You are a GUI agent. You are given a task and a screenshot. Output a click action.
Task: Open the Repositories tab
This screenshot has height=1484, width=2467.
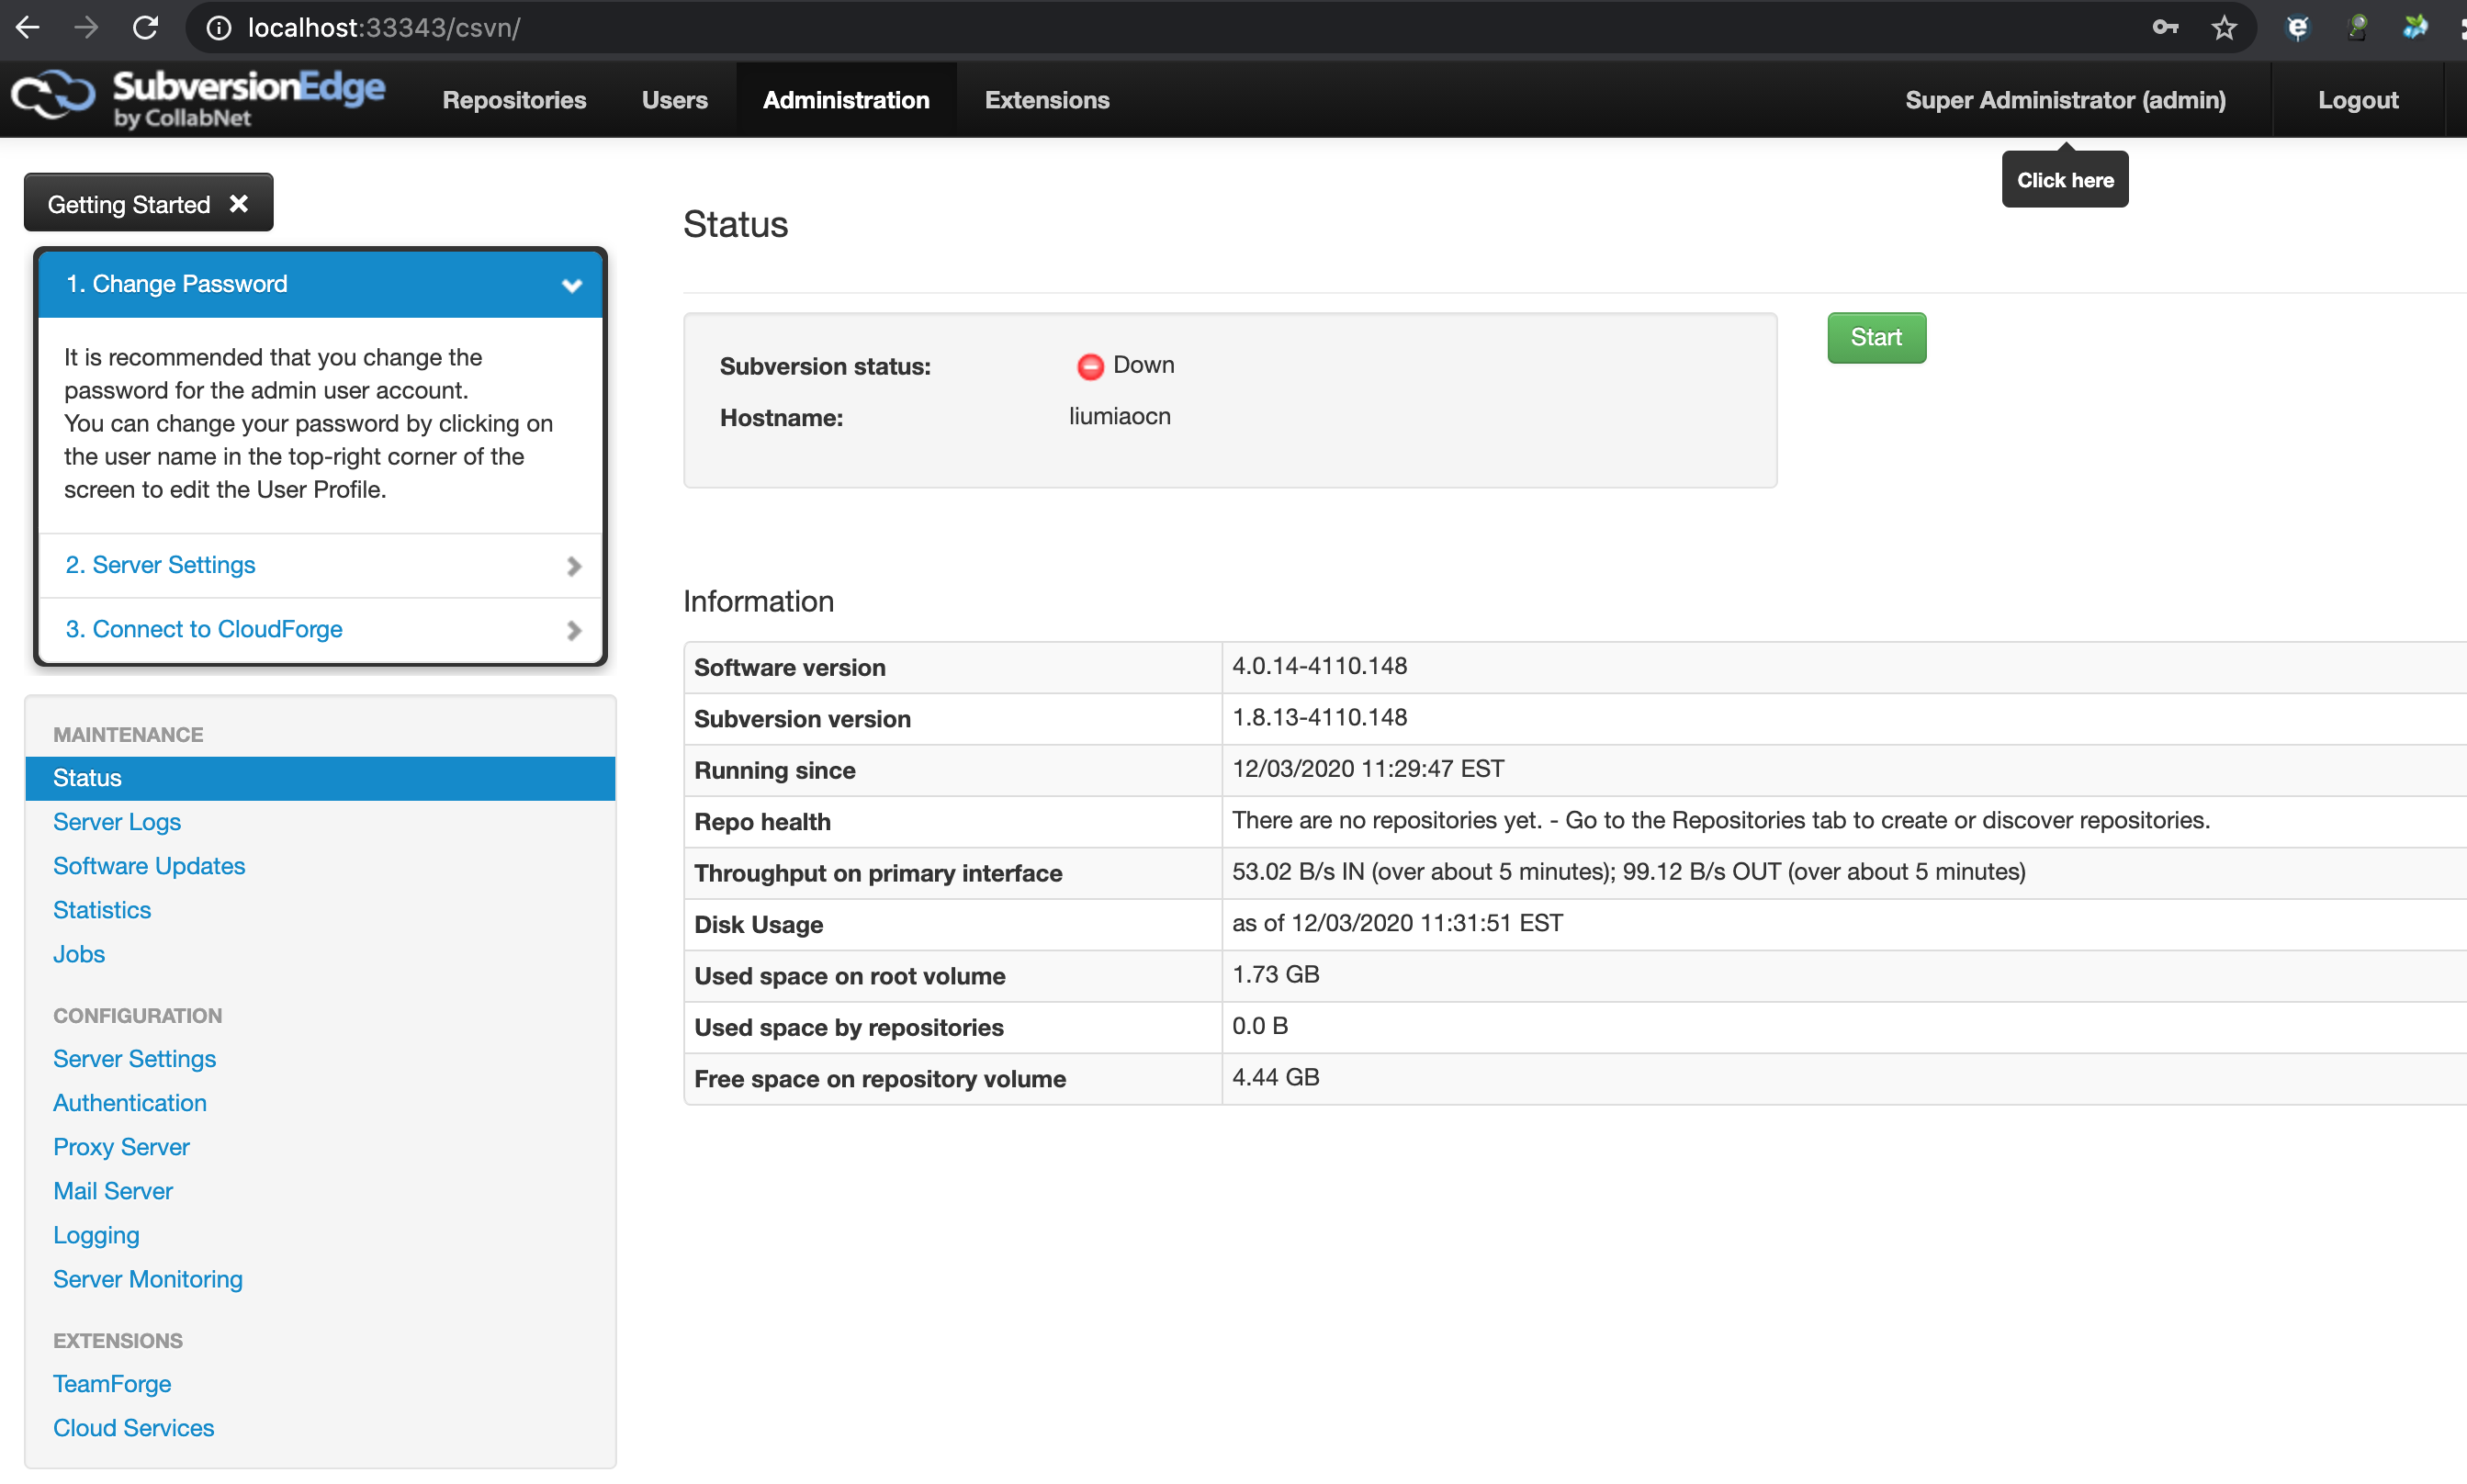click(514, 100)
